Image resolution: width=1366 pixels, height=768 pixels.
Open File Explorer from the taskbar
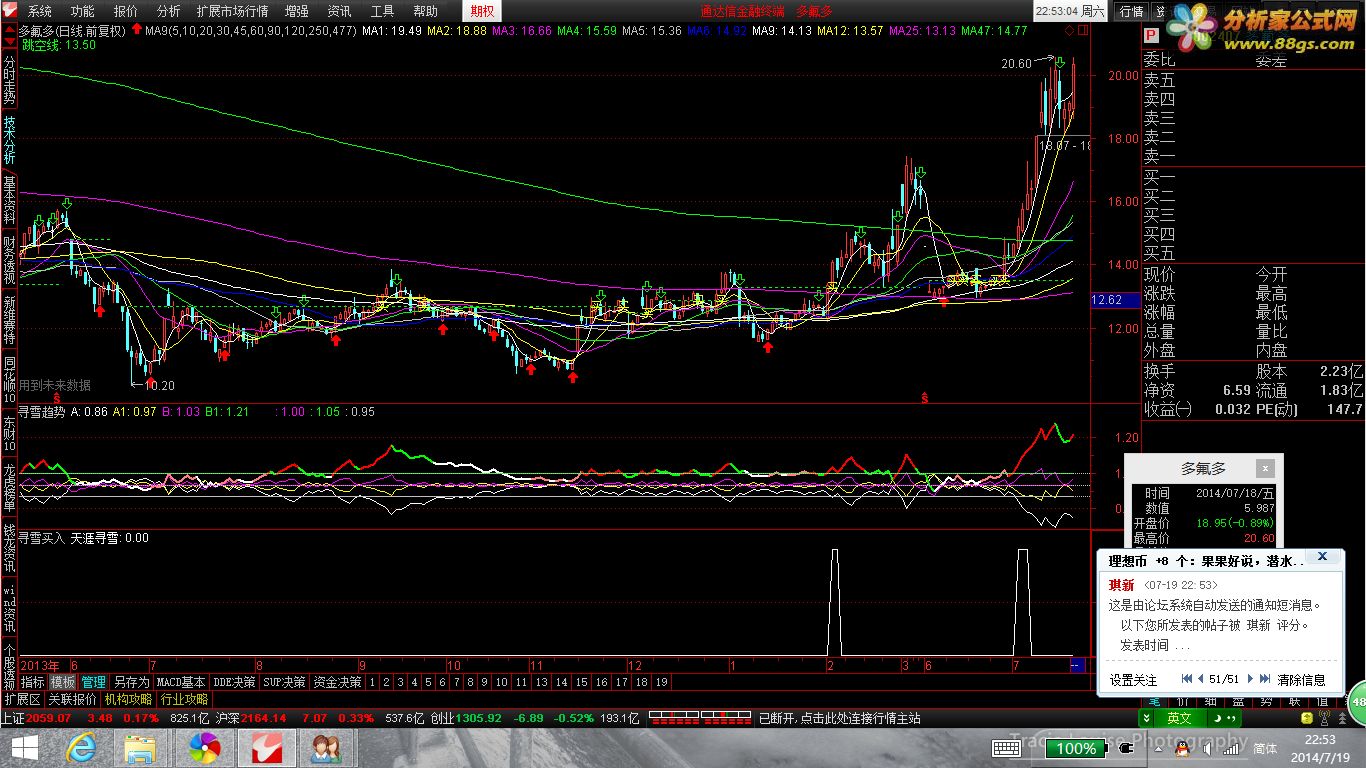coord(141,748)
